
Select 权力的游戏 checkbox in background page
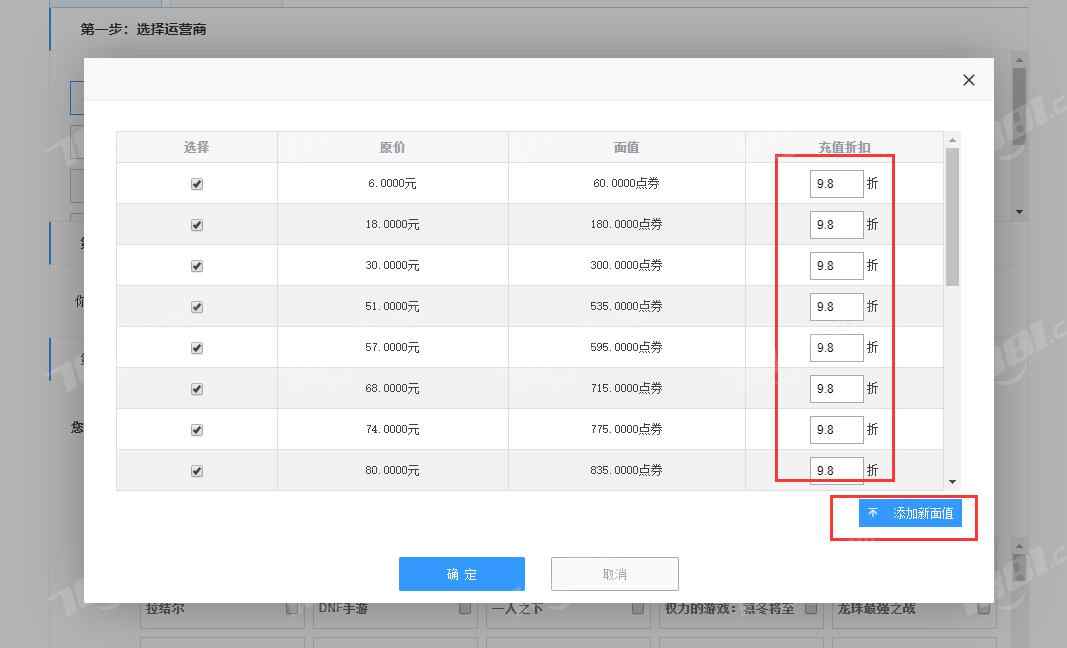tap(810, 608)
